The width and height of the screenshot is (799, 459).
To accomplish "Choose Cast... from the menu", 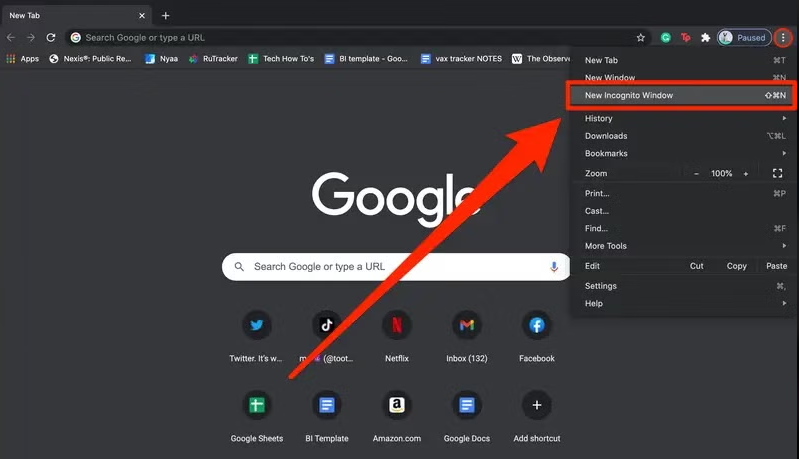I will click(x=683, y=211).
